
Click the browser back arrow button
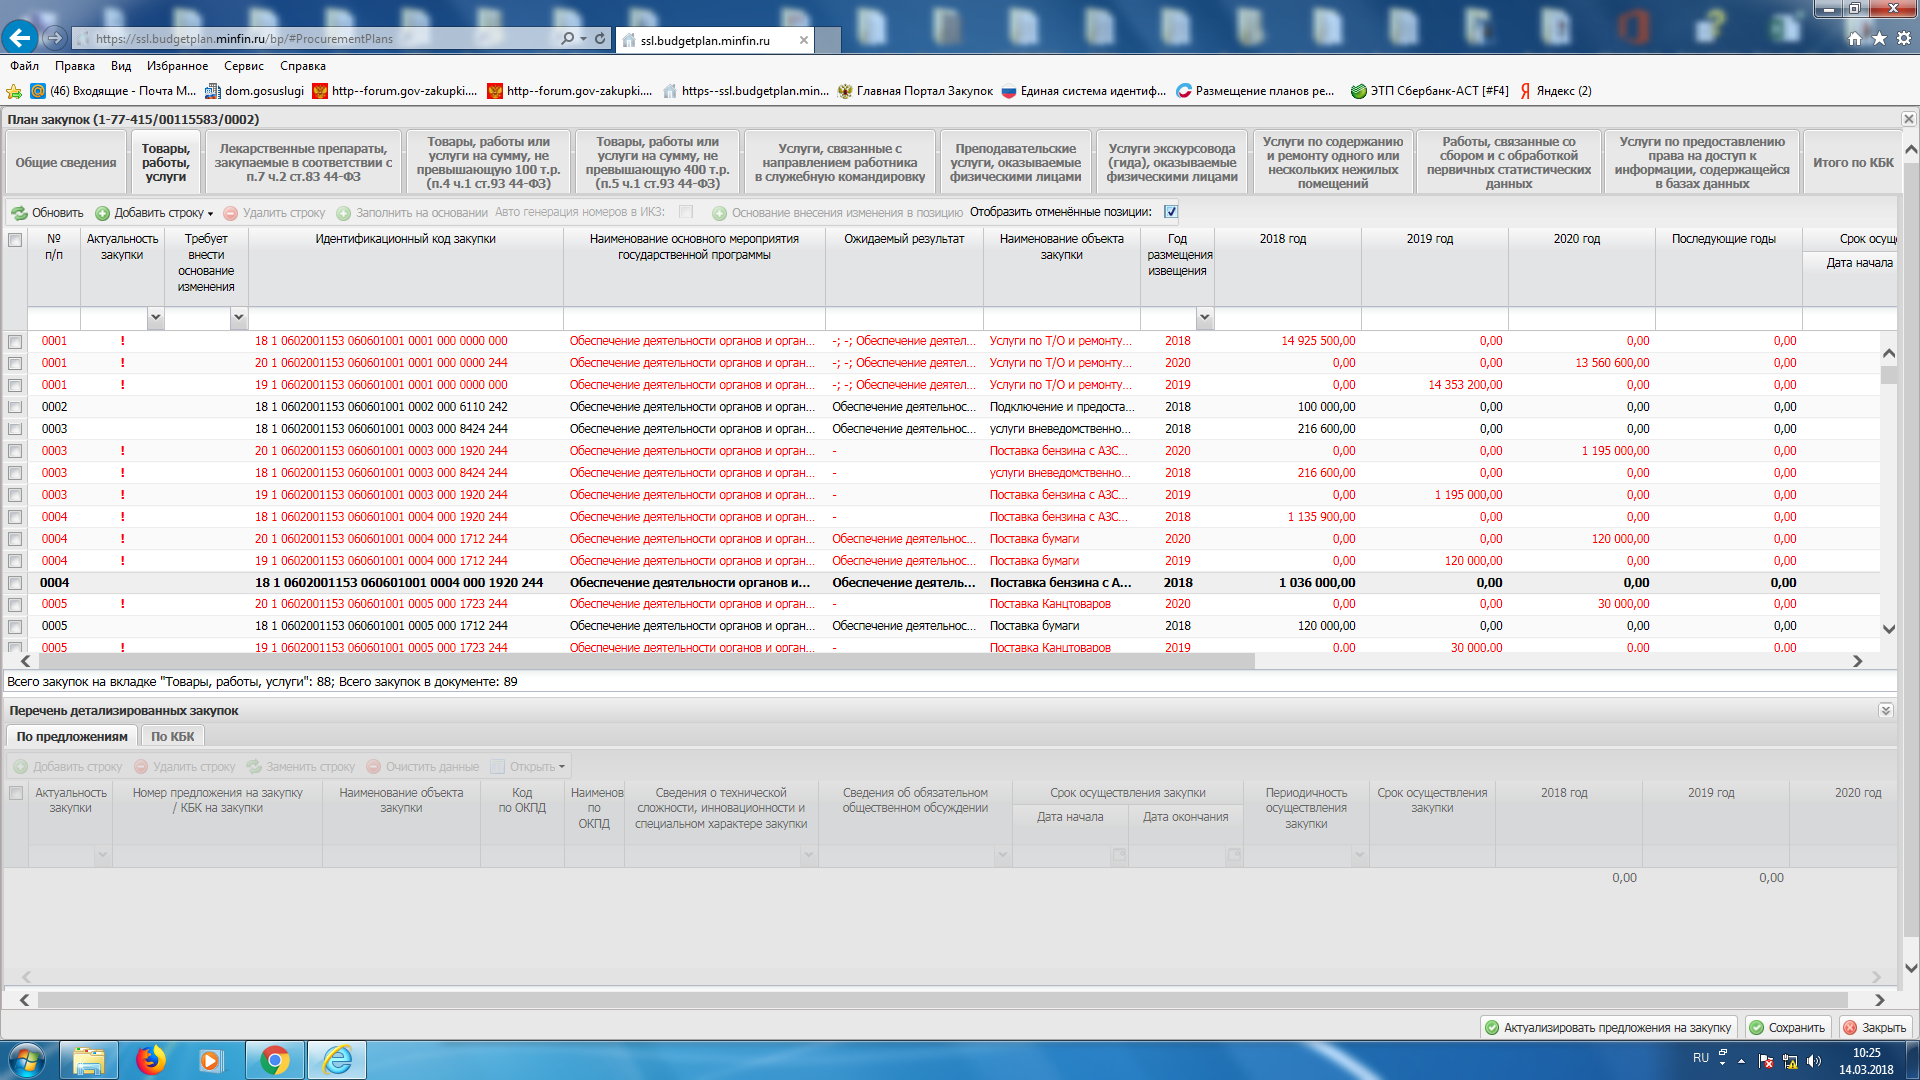pos(20,38)
